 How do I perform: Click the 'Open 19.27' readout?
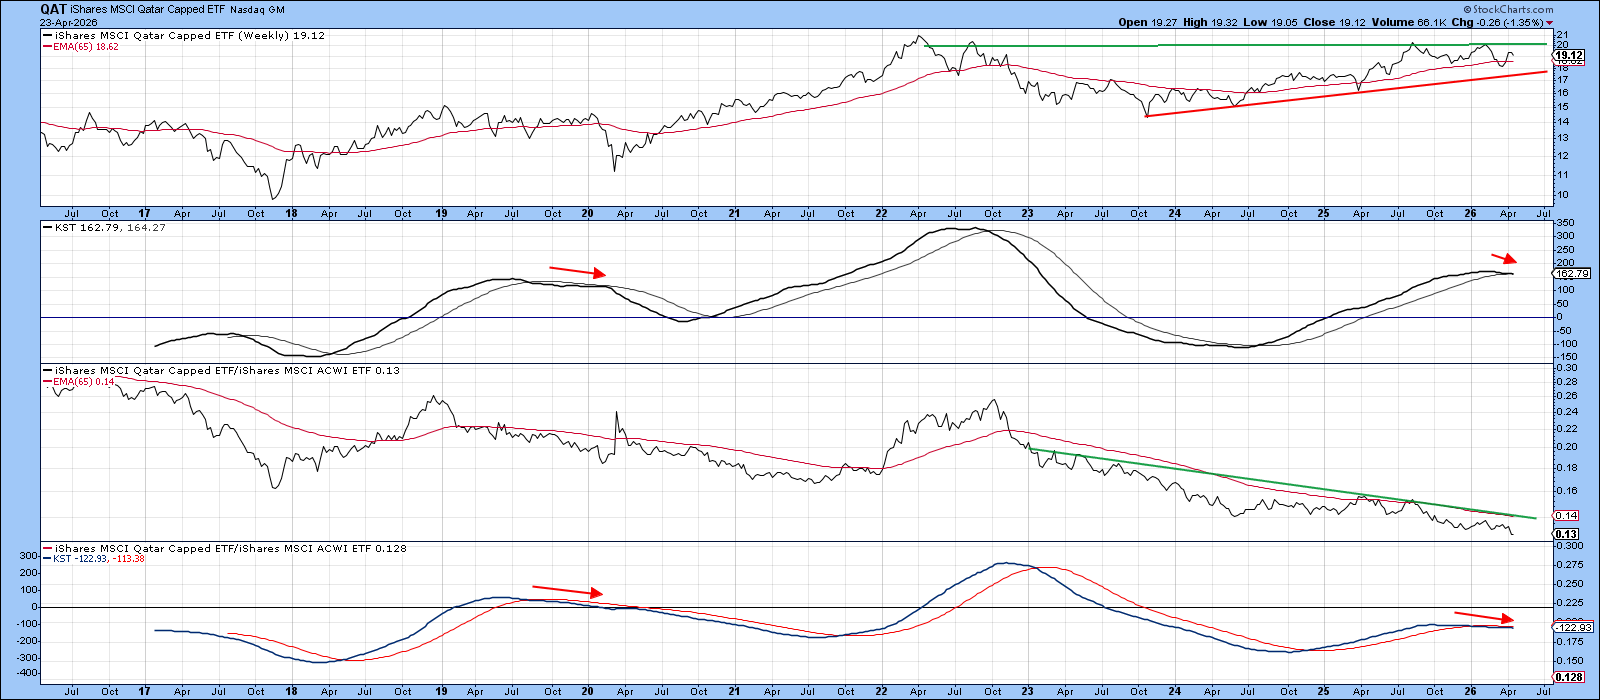coord(1149,22)
